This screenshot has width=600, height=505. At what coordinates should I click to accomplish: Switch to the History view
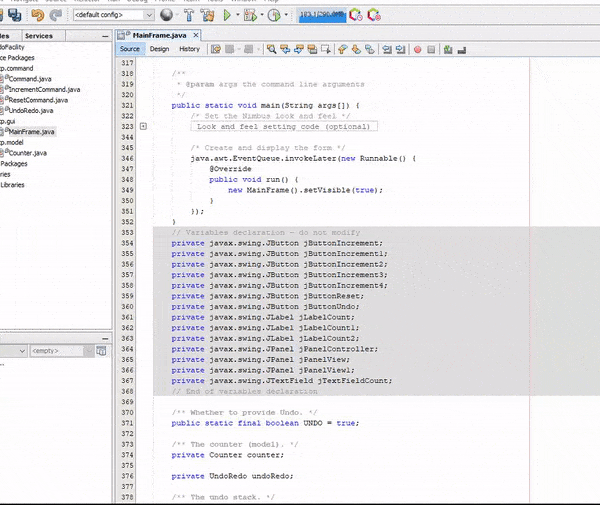tap(189, 48)
